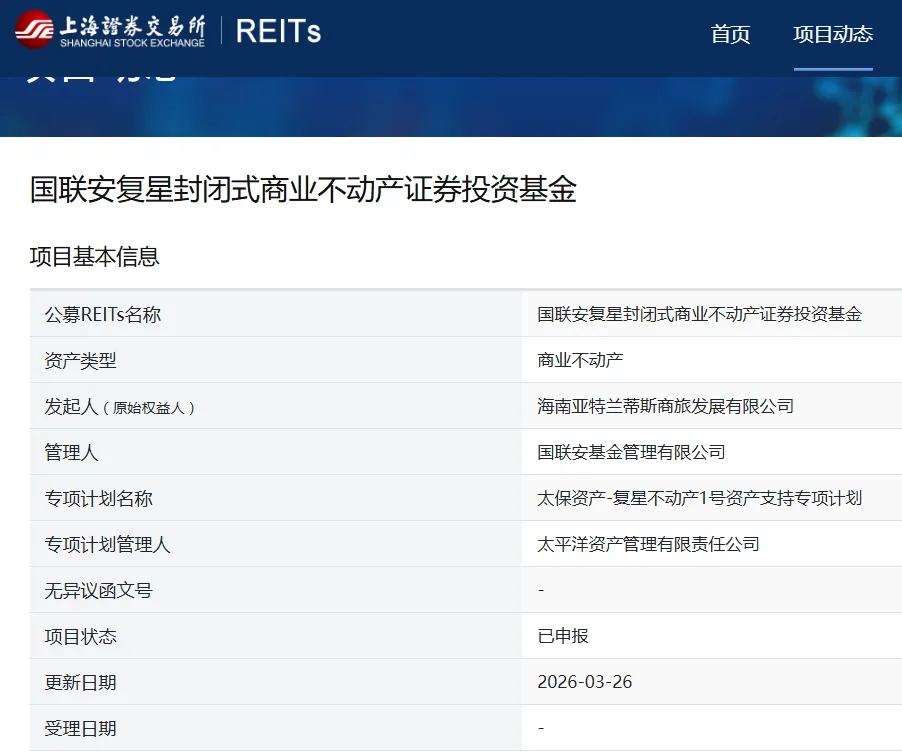Screen dimensions: 902x752
Task: Select the 发起人 (原始权益人) label
Action: click(120, 407)
